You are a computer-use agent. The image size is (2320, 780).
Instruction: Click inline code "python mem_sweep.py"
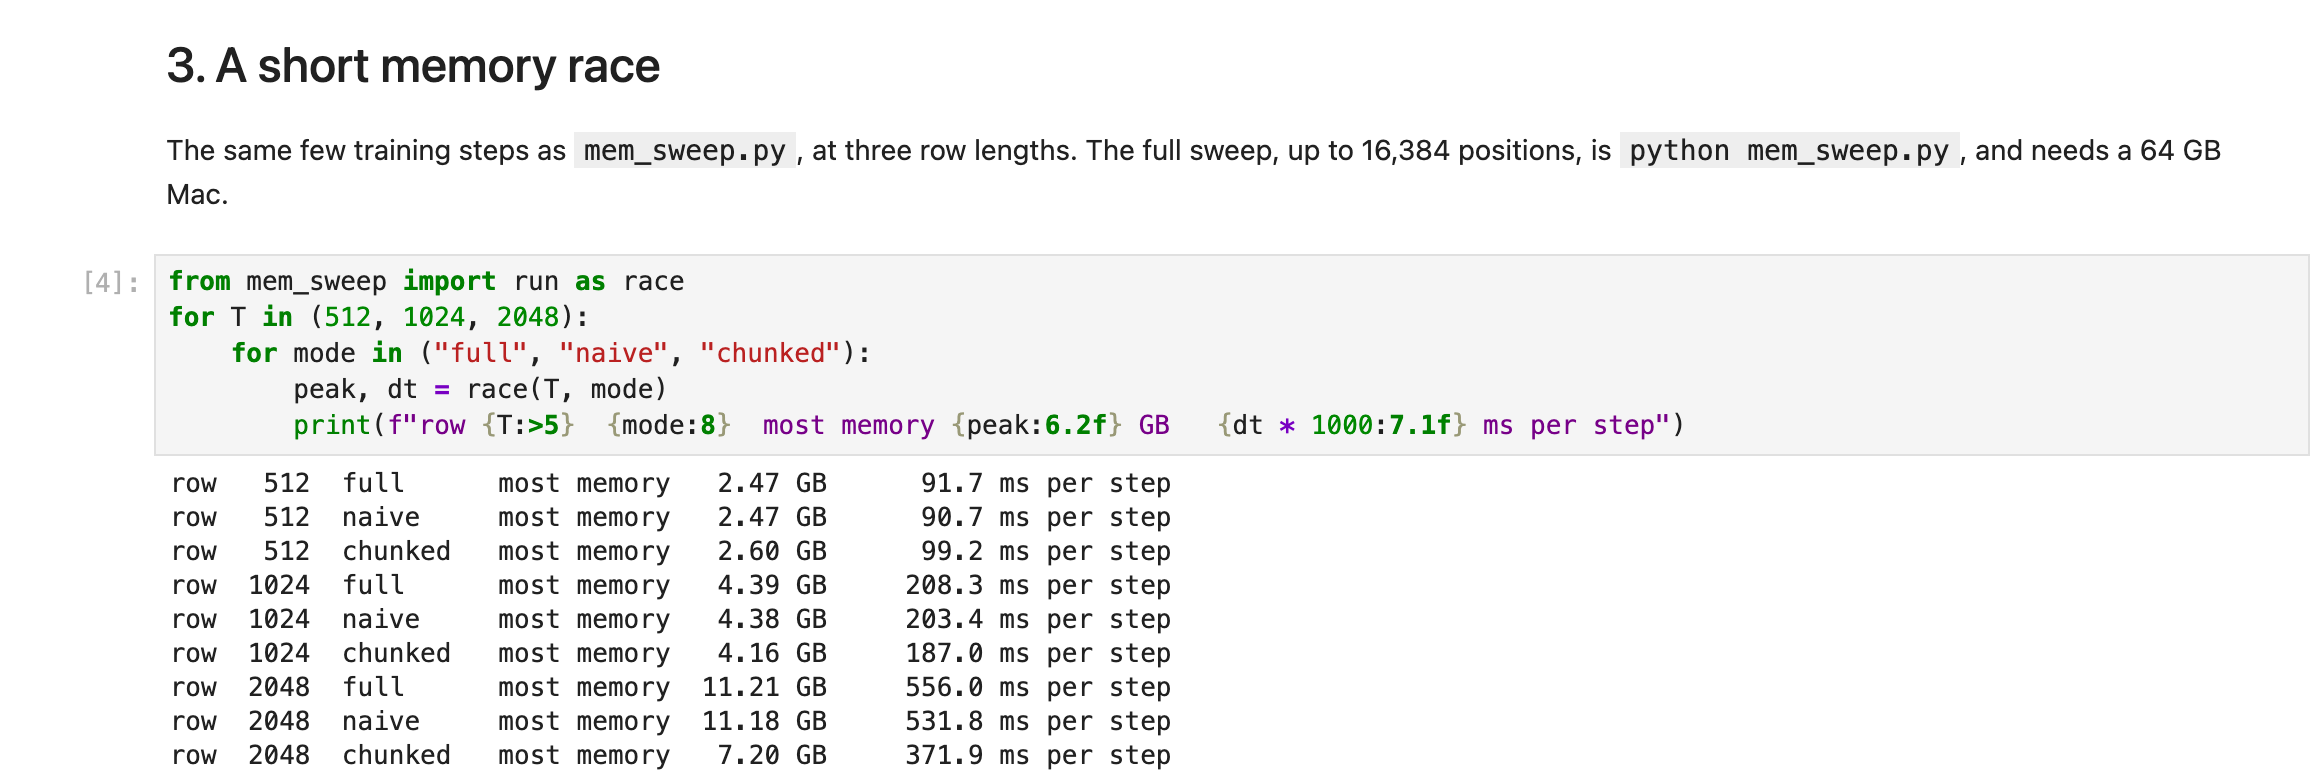coord(1789,151)
